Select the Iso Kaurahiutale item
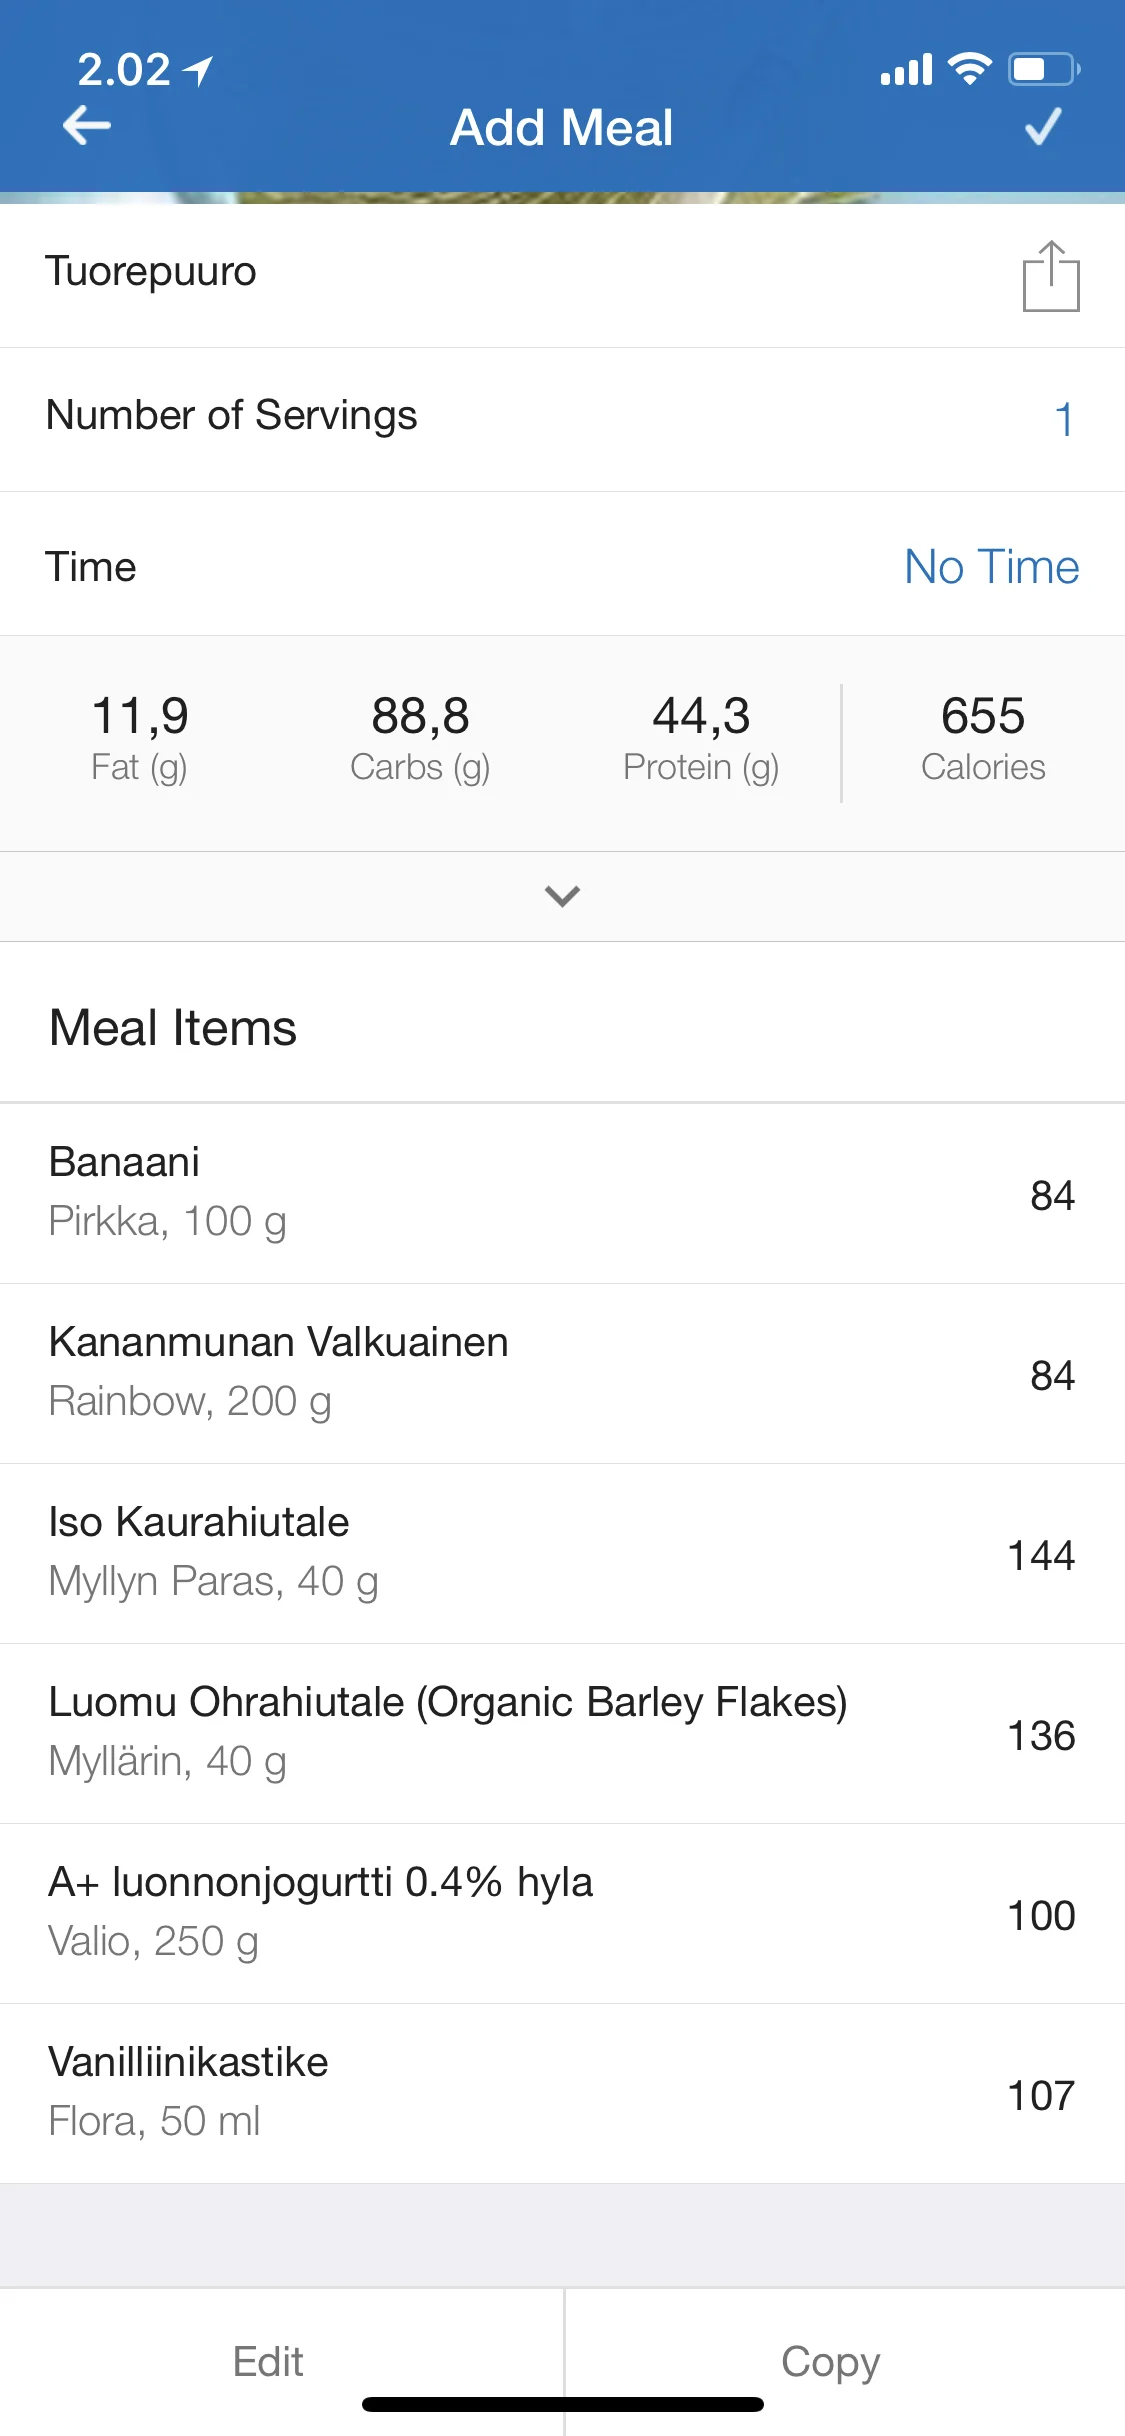The height and width of the screenshot is (2436, 1125). pos(562,1553)
